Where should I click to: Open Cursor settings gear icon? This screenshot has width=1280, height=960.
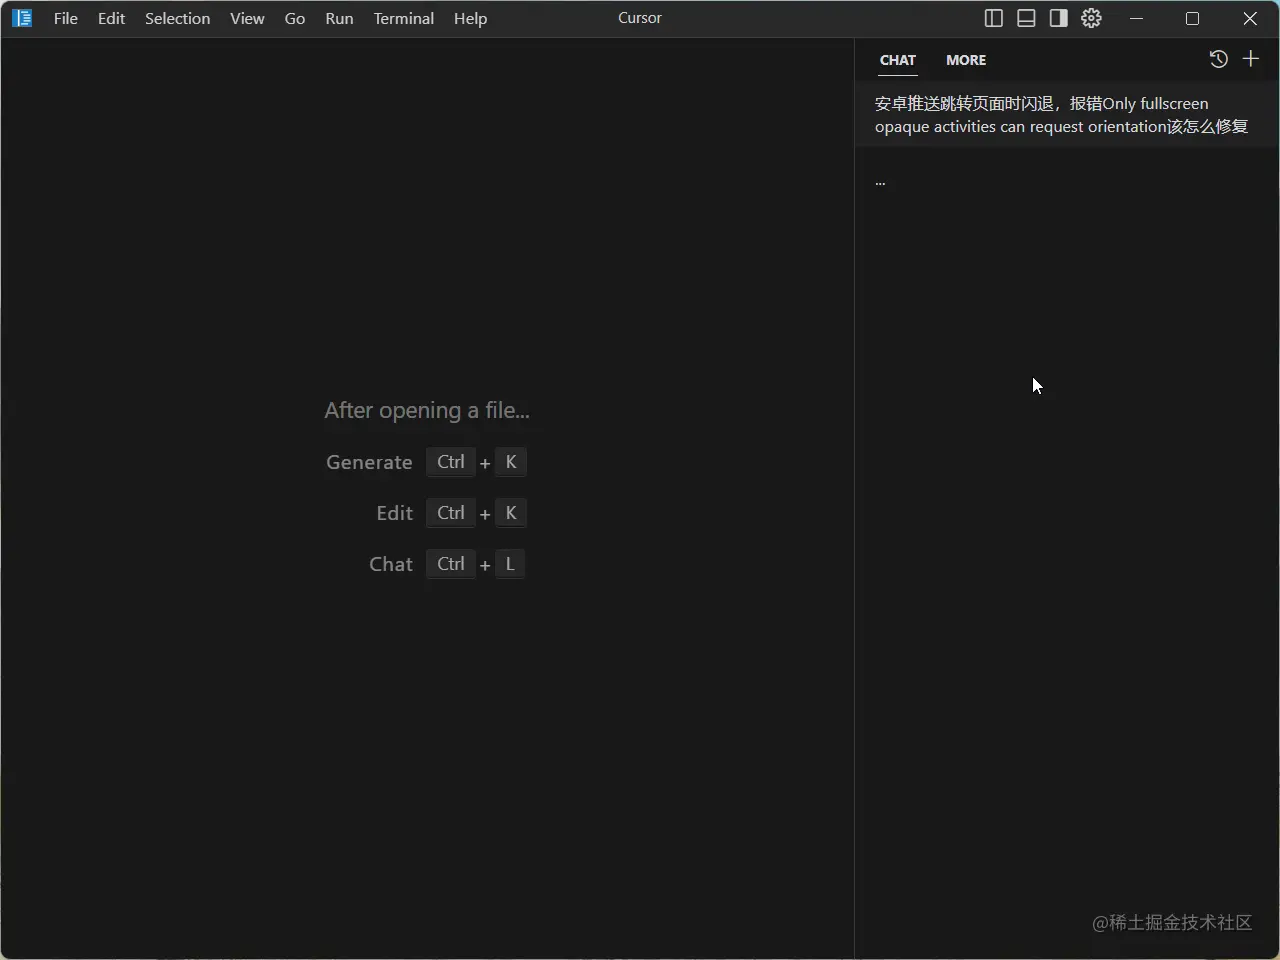tap(1091, 18)
